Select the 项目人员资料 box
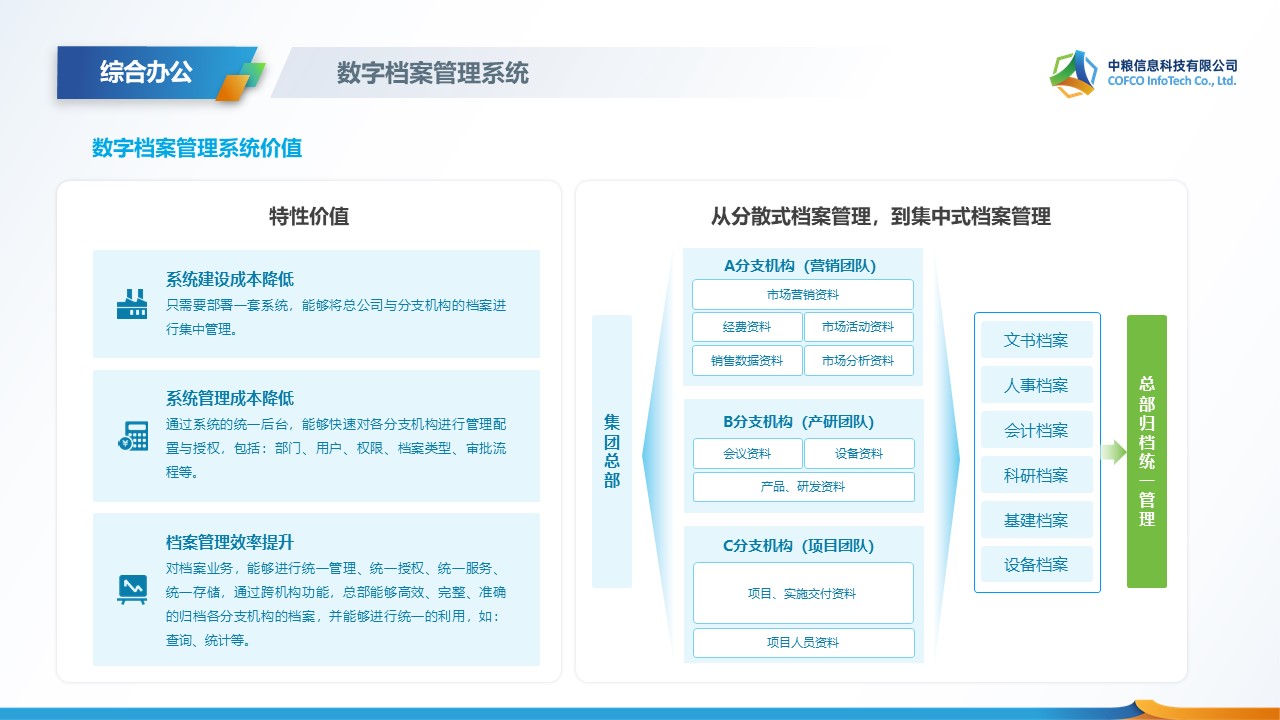The image size is (1280, 720). (802, 642)
